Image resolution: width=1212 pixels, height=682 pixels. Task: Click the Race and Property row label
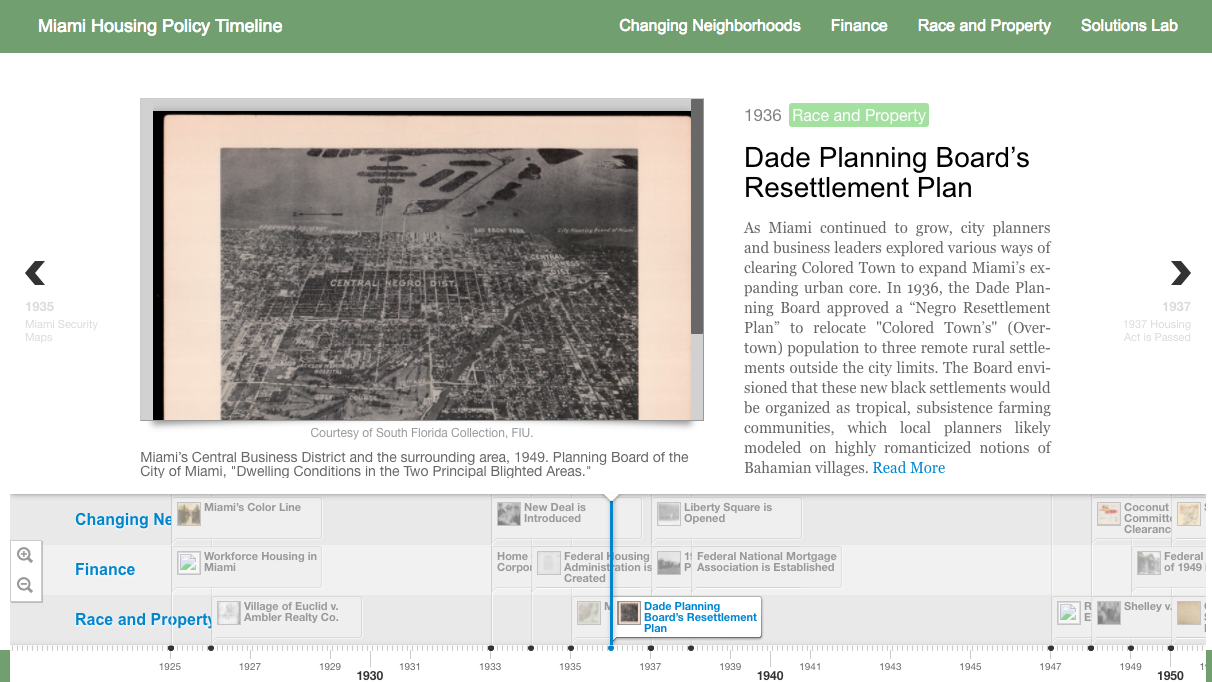pos(143,619)
